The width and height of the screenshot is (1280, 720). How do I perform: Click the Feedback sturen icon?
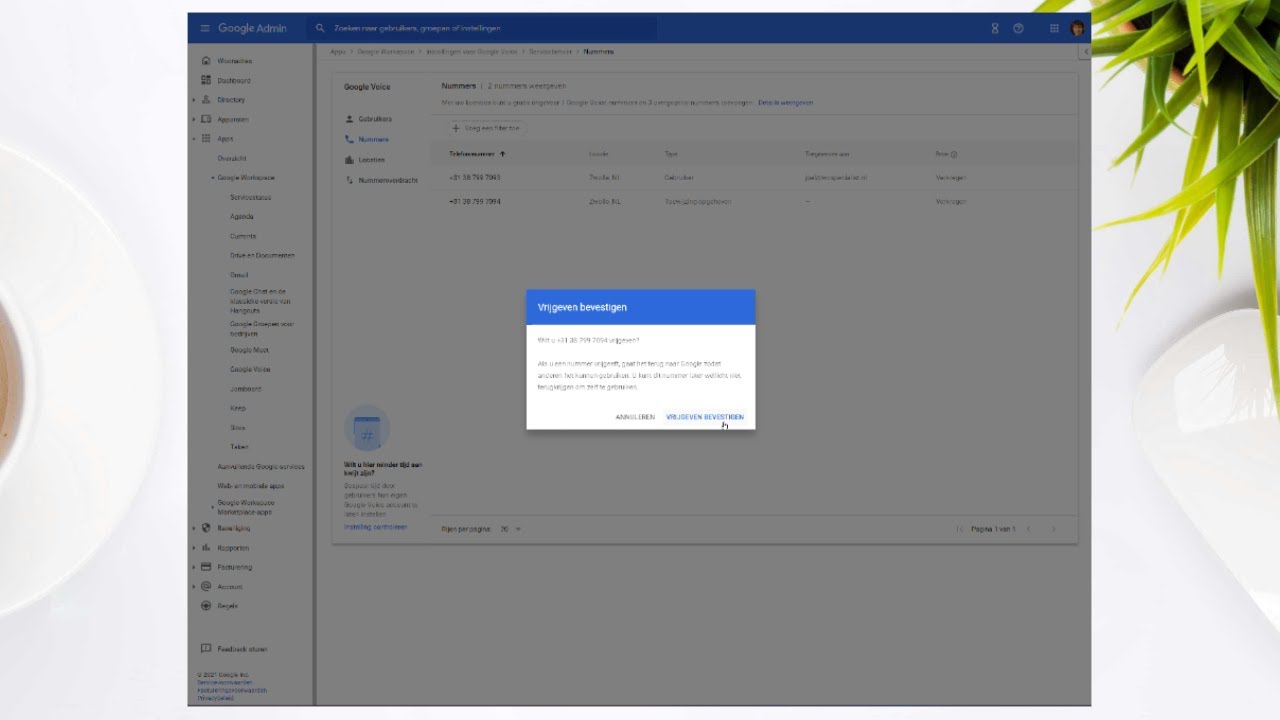tap(206, 649)
